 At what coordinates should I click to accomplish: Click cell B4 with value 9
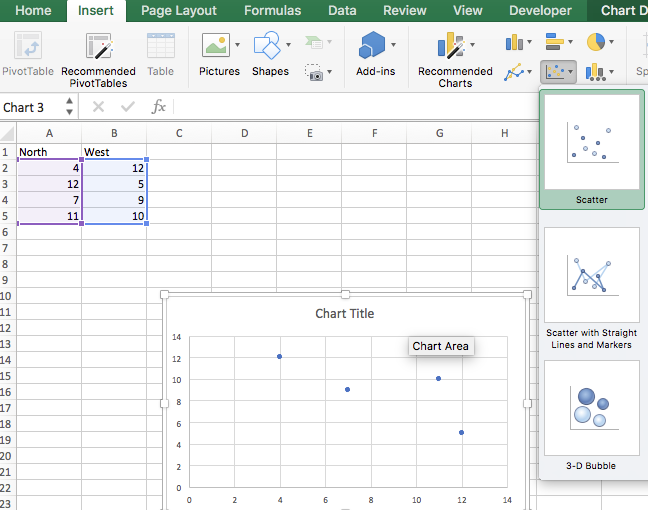pos(114,200)
